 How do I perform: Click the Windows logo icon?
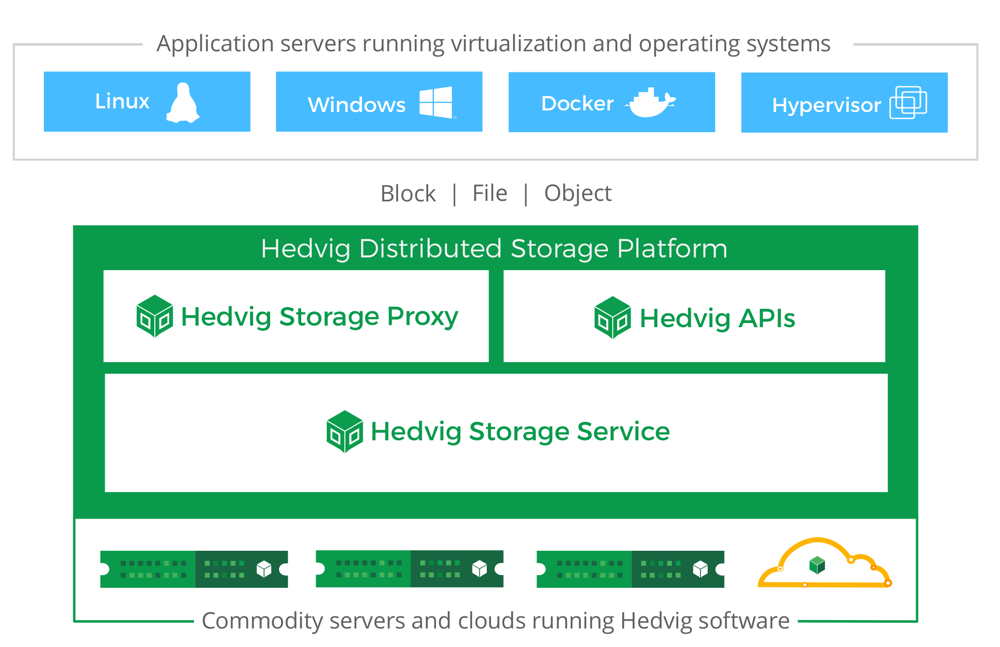point(436,102)
